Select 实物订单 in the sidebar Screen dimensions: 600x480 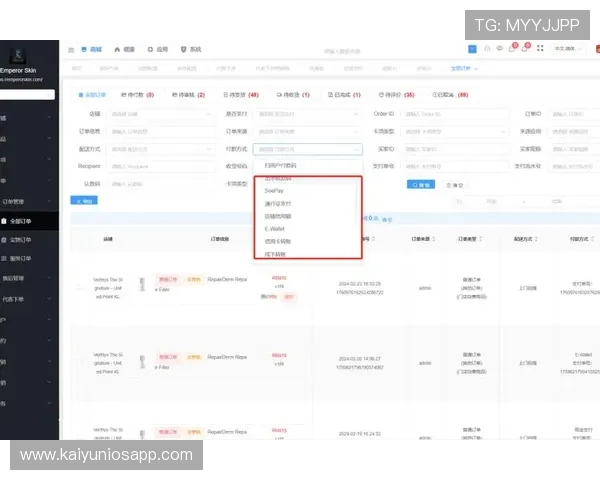point(27,240)
